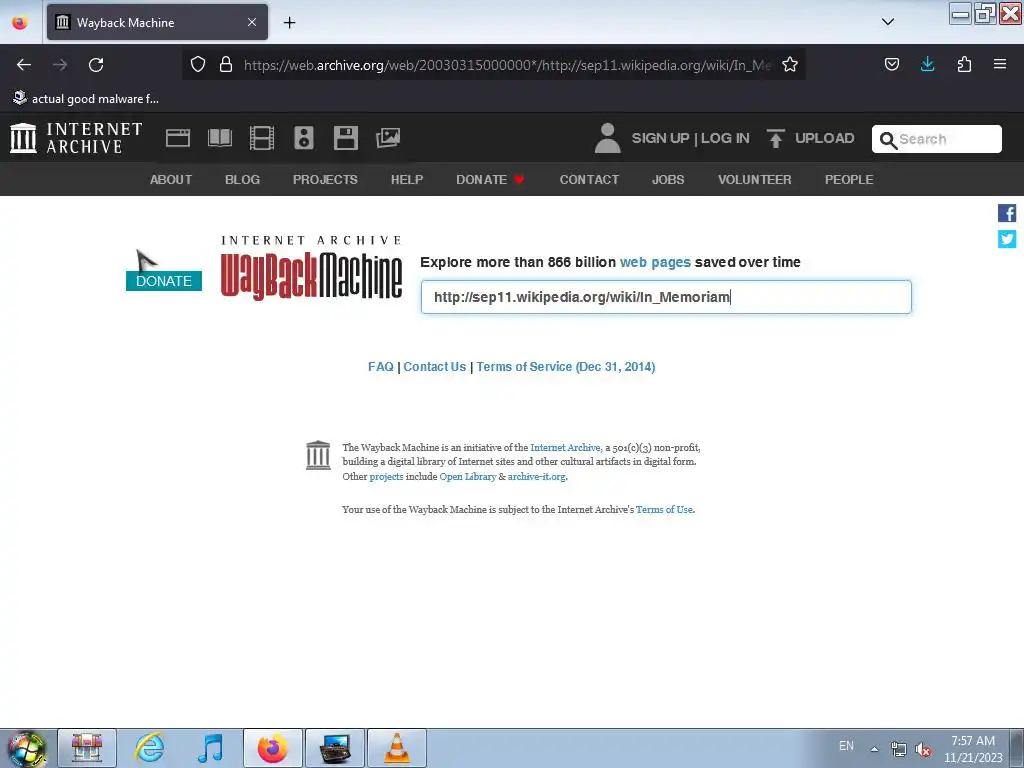Open the FAQ link
This screenshot has height=768, width=1024.
(381, 366)
